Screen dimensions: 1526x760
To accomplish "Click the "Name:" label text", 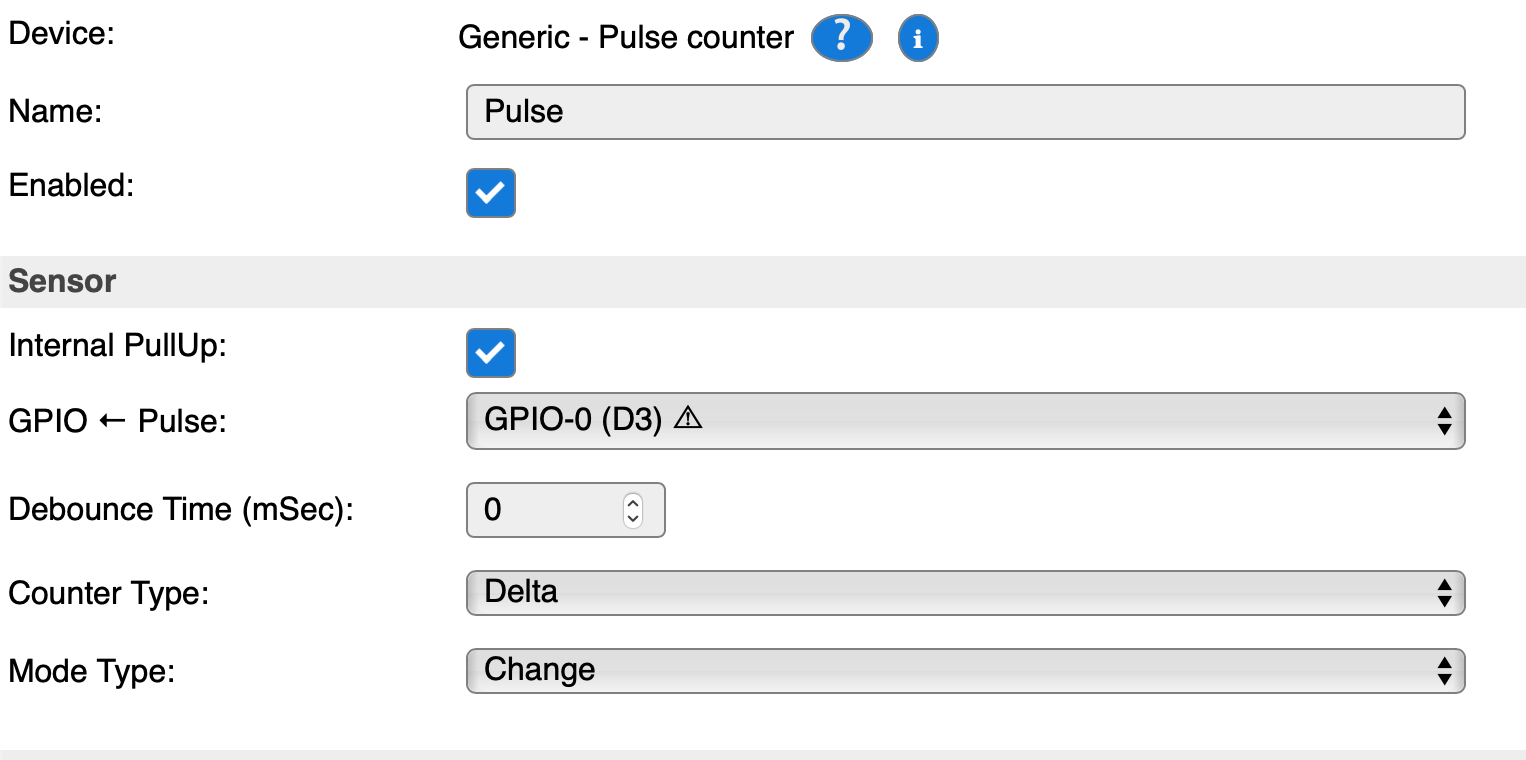I will (x=56, y=111).
